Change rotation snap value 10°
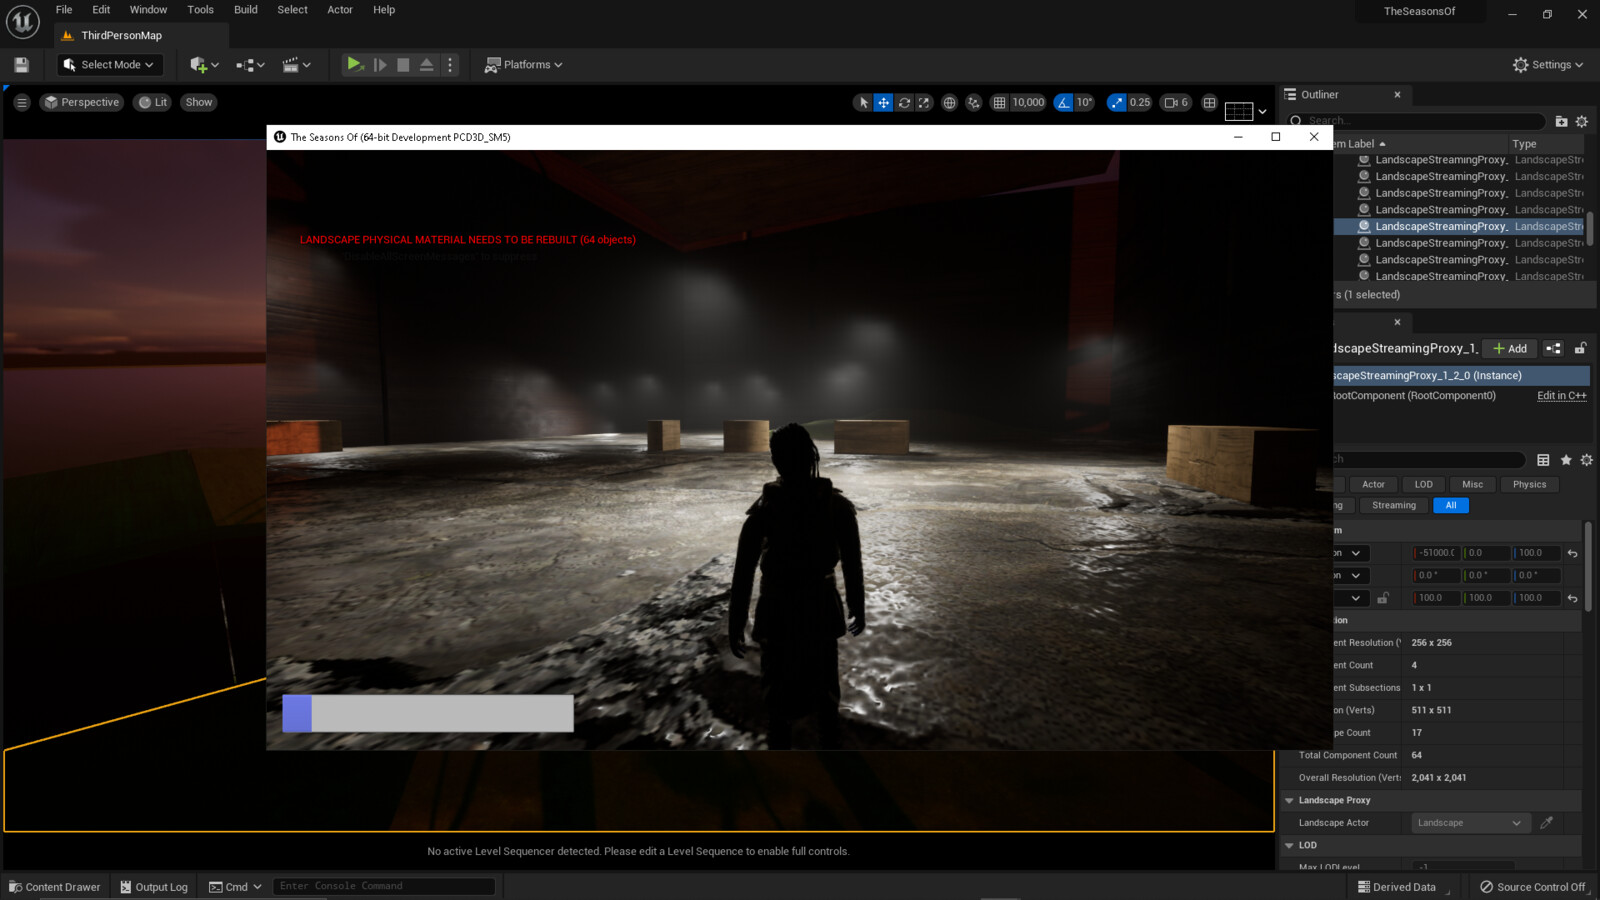1600x900 pixels. click(x=1084, y=102)
